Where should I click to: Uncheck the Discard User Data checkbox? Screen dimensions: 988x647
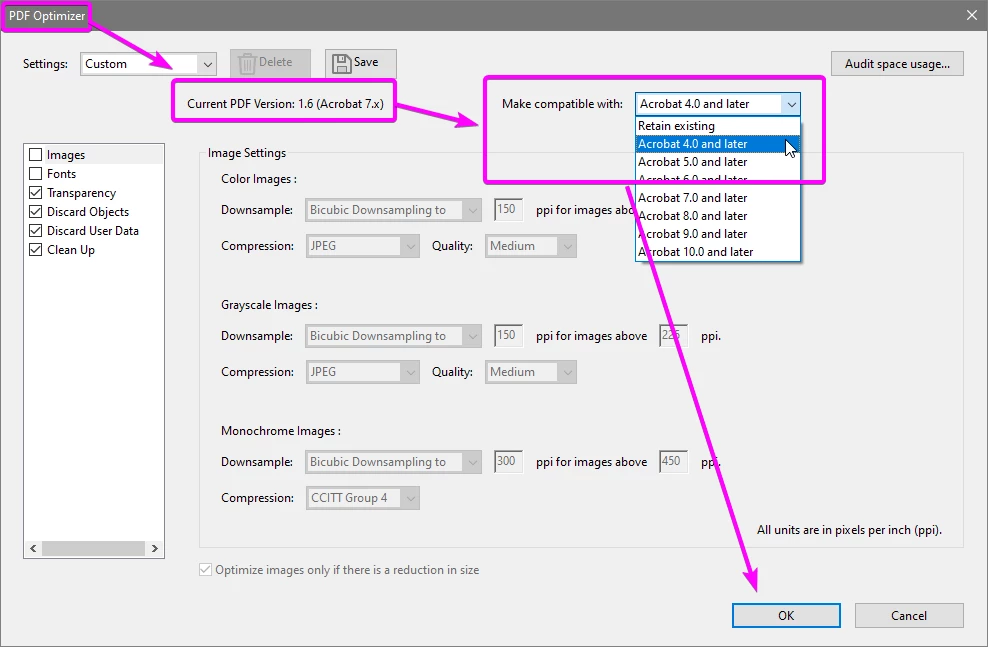click(x=36, y=231)
